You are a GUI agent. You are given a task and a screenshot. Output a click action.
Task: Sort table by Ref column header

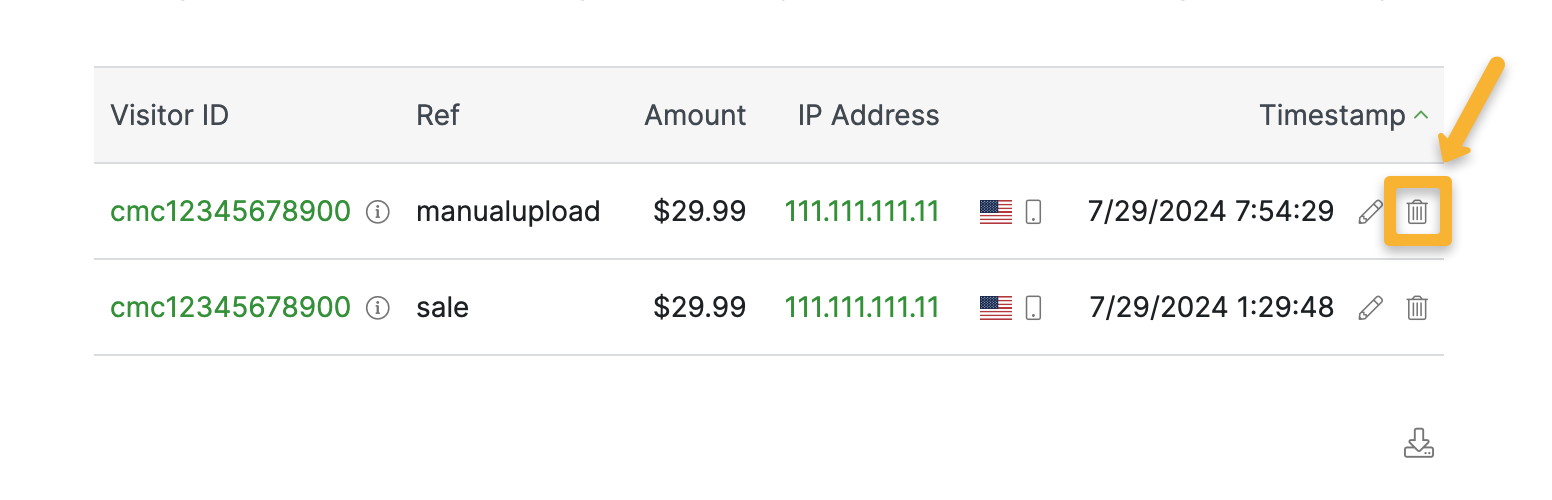(x=437, y=116)
